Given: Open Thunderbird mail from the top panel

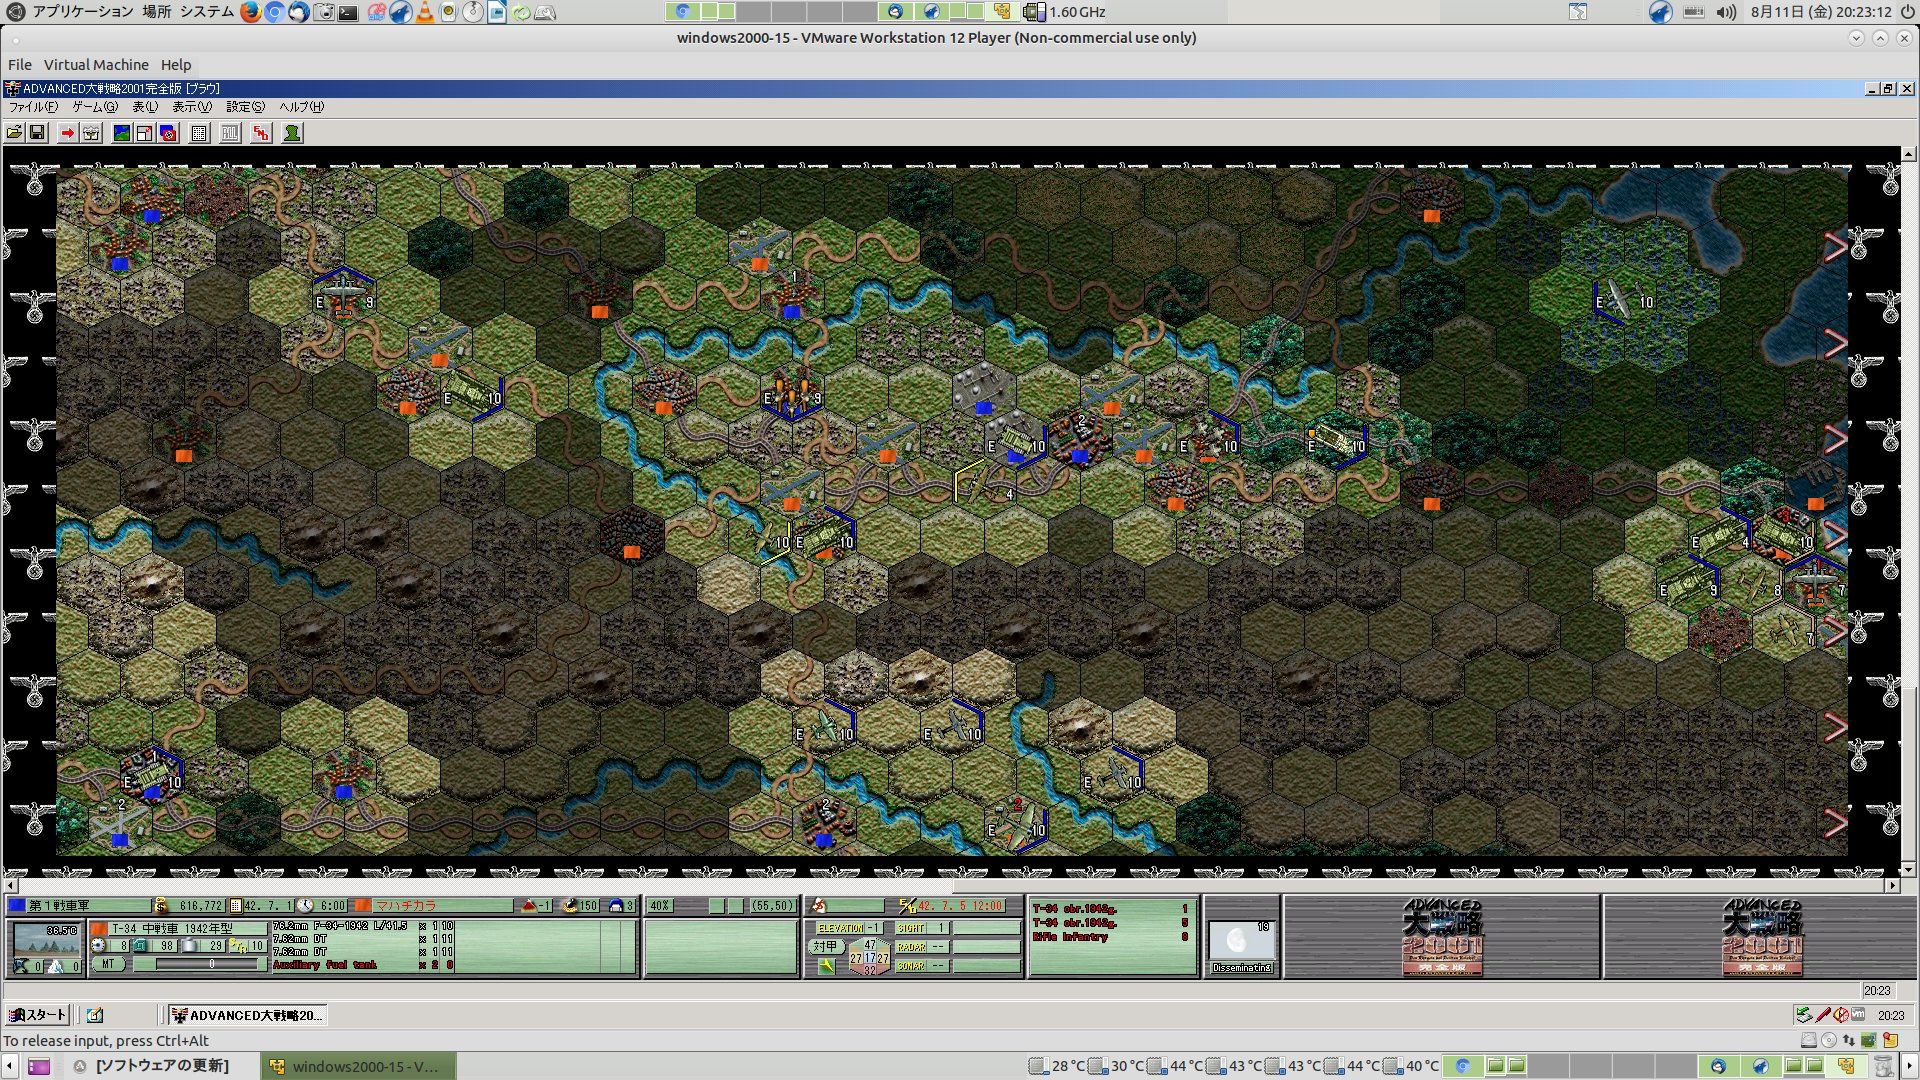Looking at the screenshot, I should (298, 12).
